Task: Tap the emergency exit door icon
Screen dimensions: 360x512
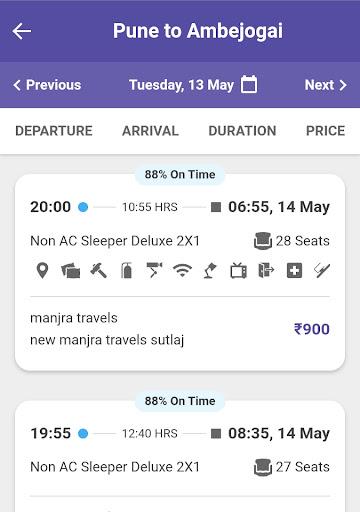Action: coord(266,270)
